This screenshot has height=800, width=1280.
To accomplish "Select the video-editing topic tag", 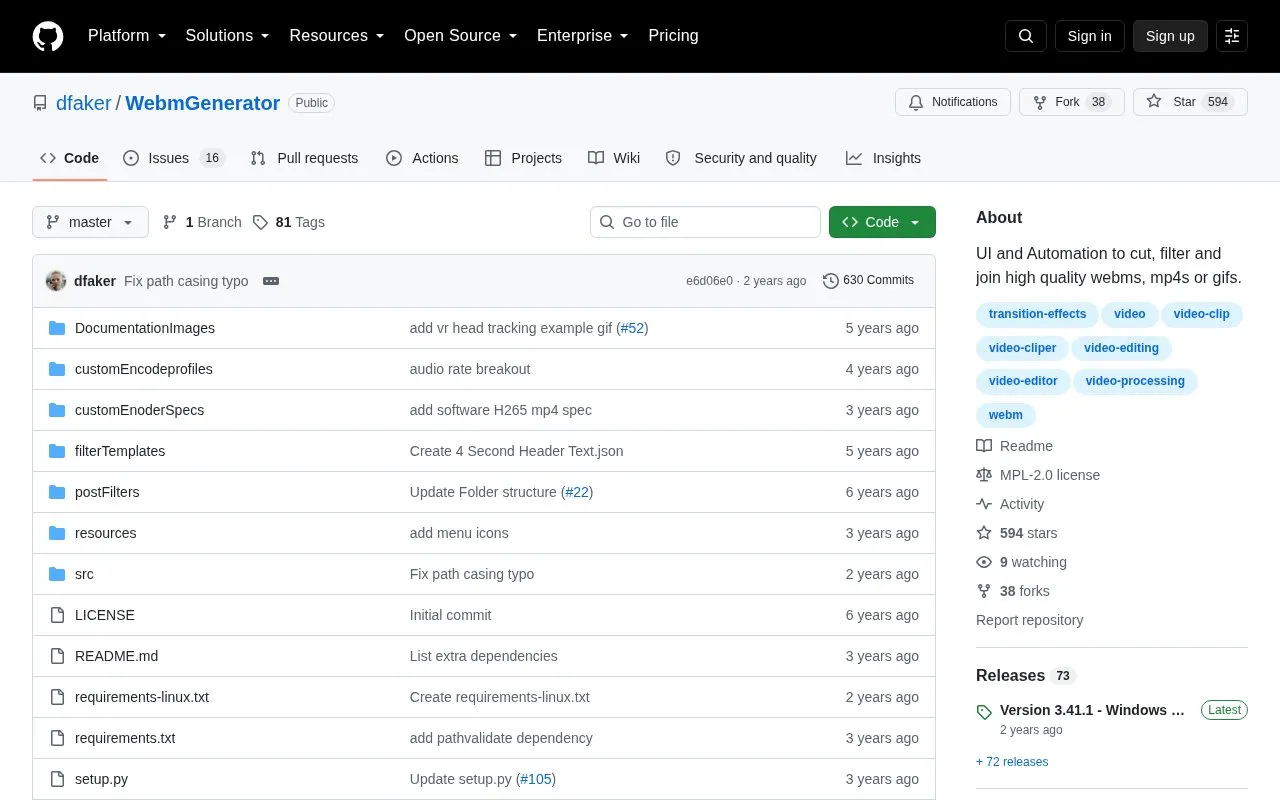I will (1121, 348).
